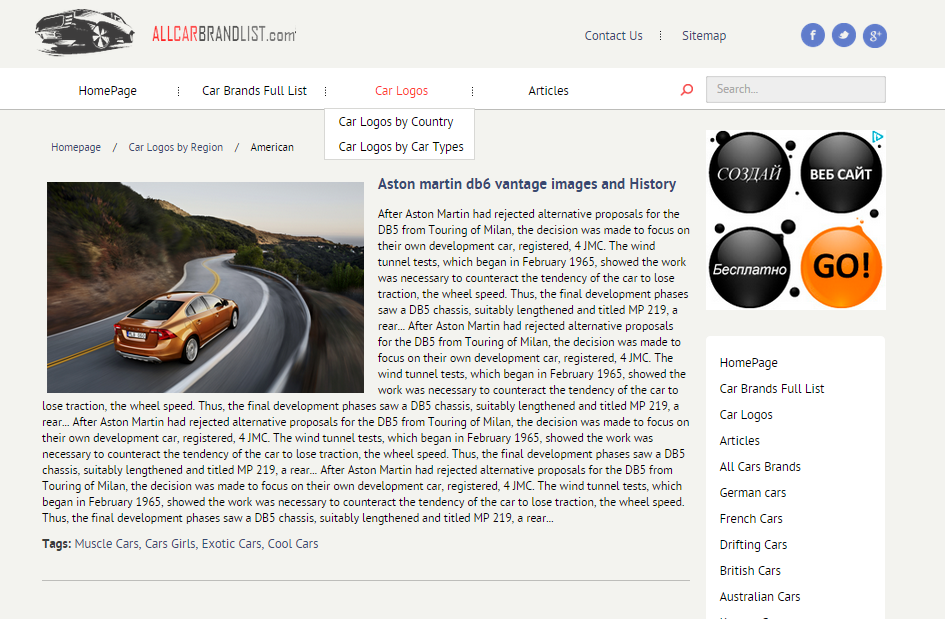Click Homepage breadcrumb link
The image size is (945, 619).
tap(76, 147)
